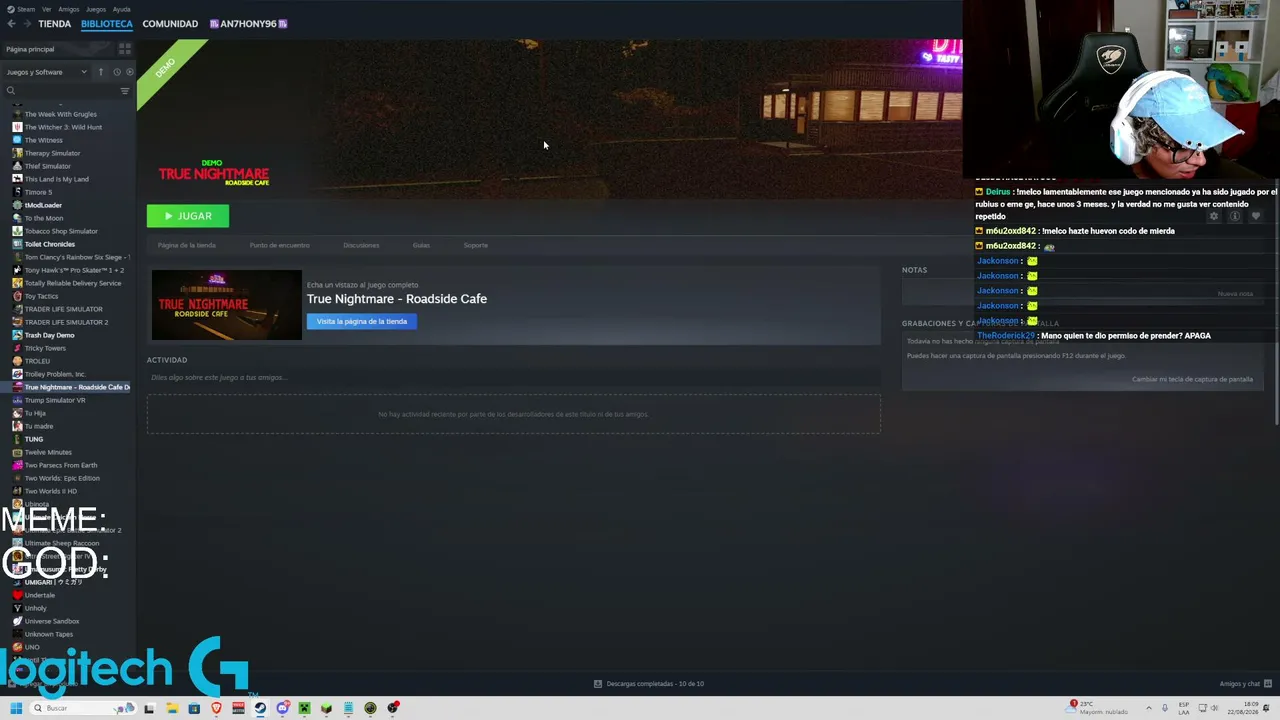Open the Amigos menu

pyautogui.click(x=69, y=9)
